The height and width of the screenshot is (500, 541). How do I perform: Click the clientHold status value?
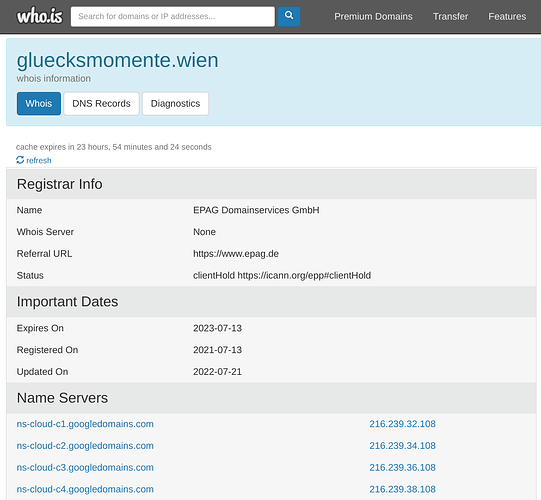tap(282, 275)
